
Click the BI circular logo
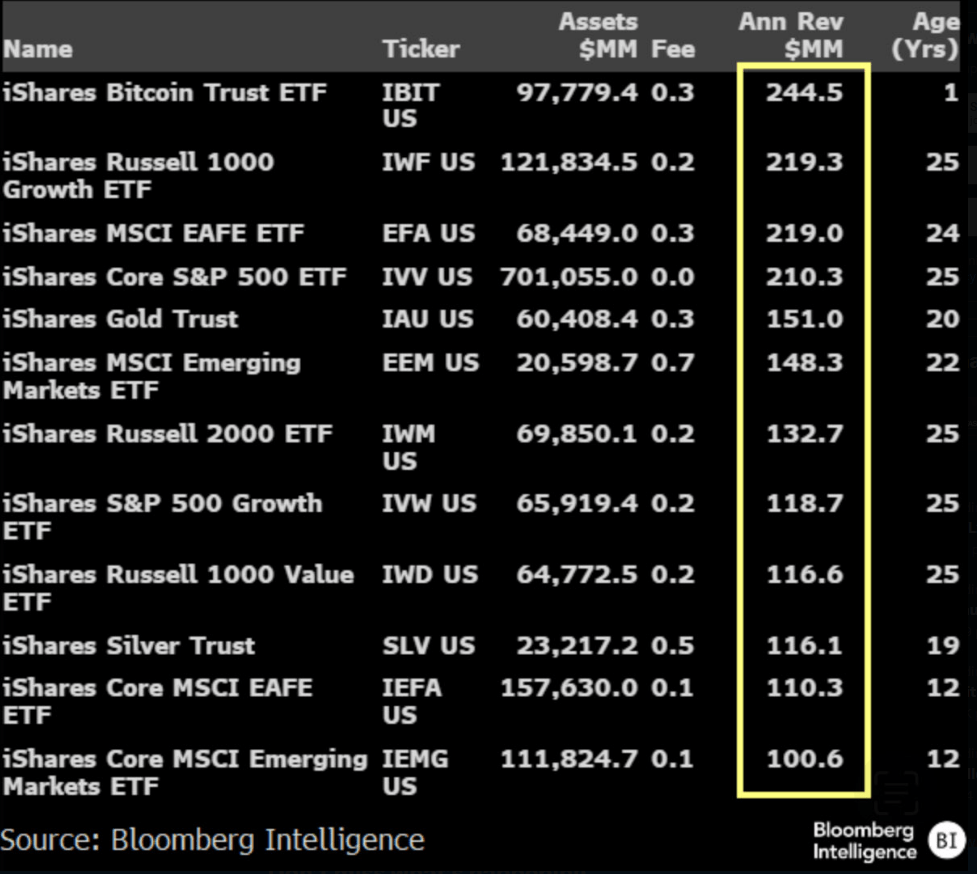[945, 841]
